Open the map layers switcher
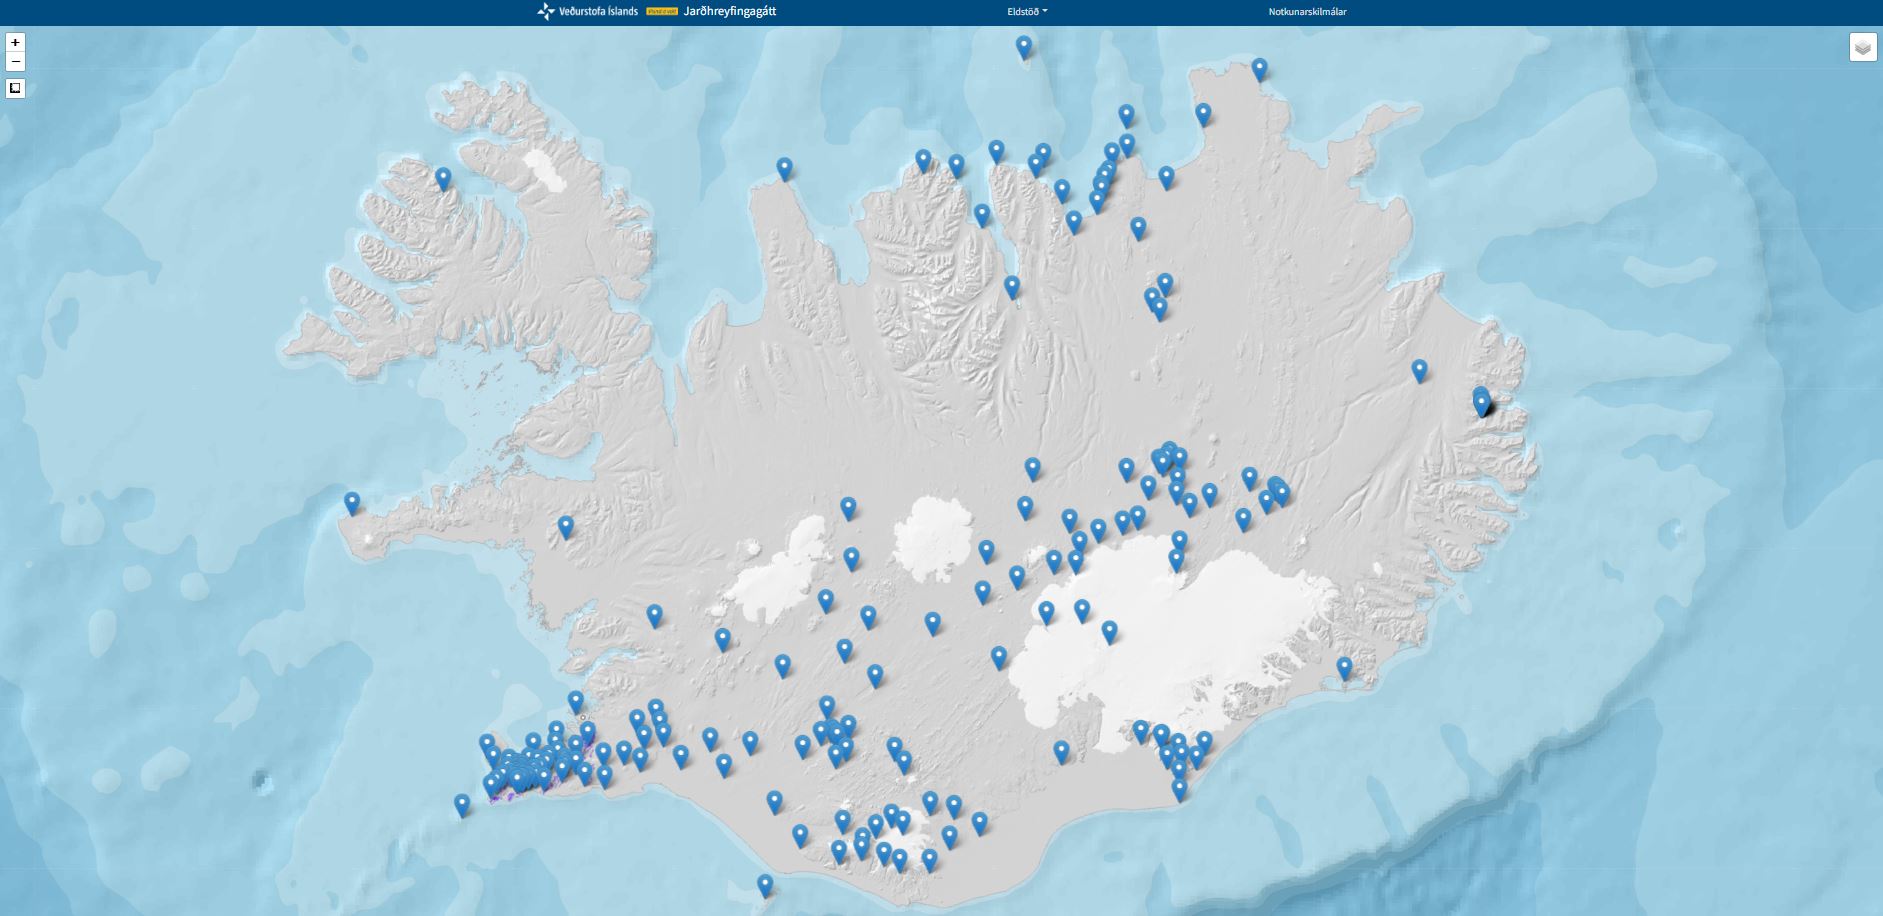1883x916 pixels. 1862,47
